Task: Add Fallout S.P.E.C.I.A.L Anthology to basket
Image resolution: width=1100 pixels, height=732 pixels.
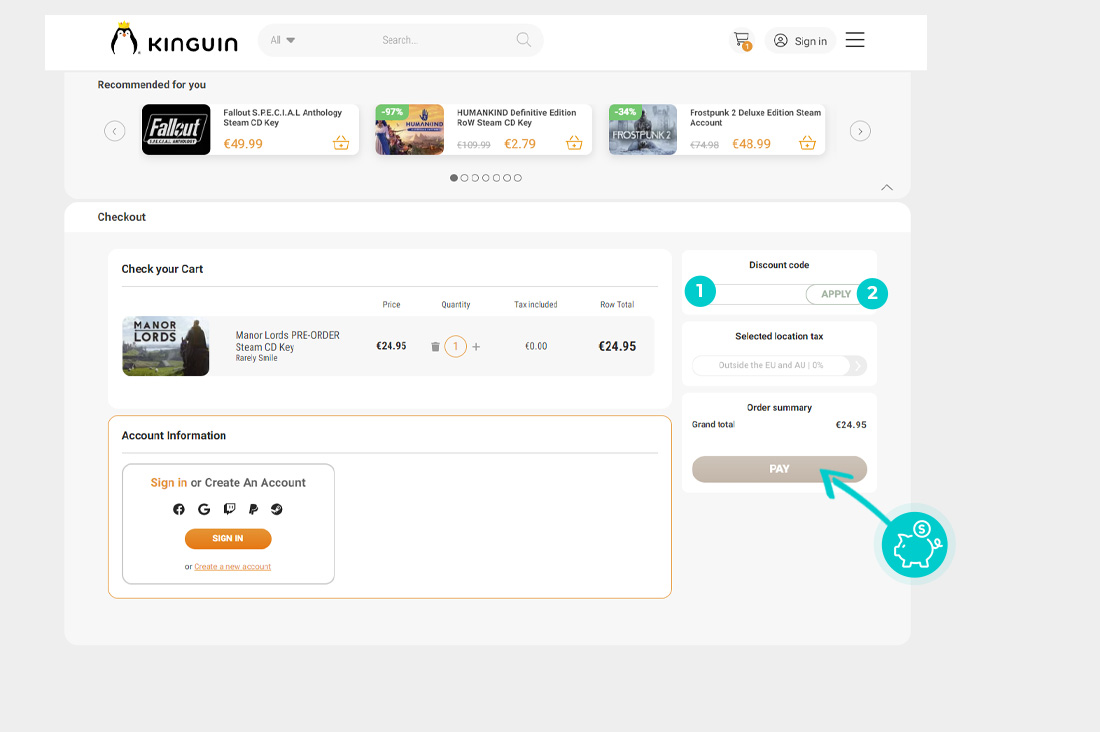Action: (x=341, y=143)
